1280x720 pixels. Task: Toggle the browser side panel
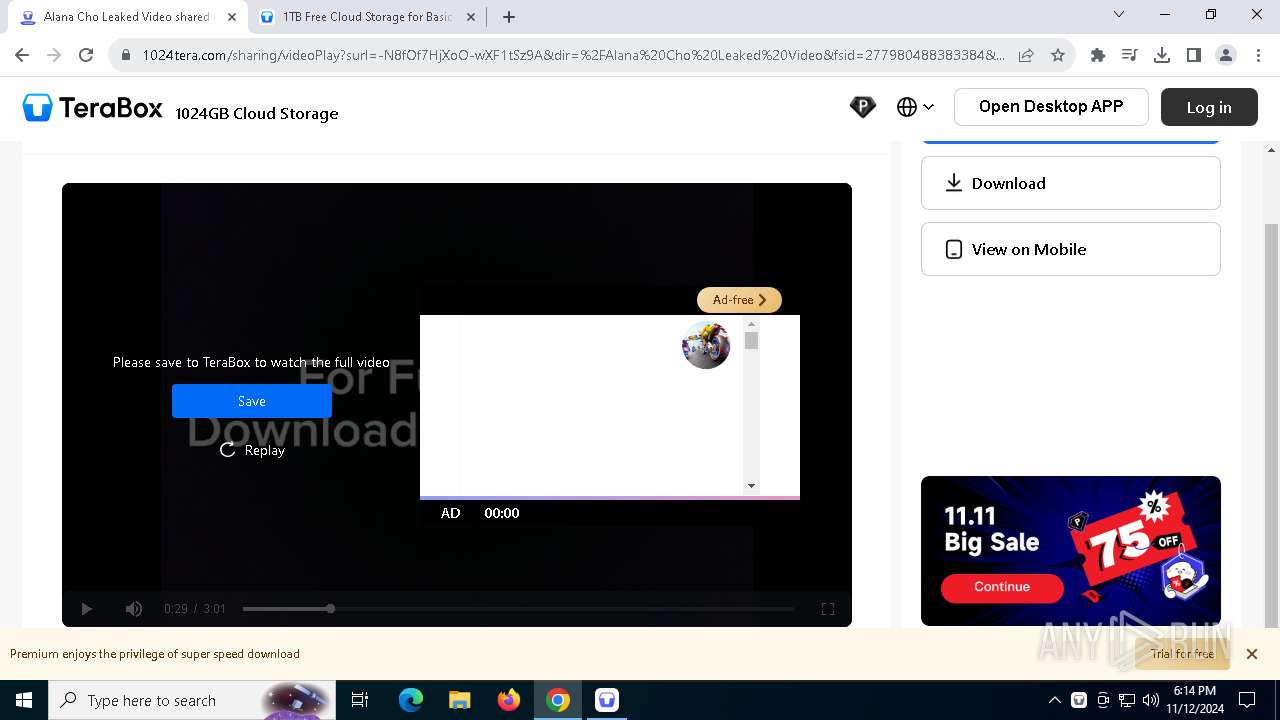(x=1194, y=55)
